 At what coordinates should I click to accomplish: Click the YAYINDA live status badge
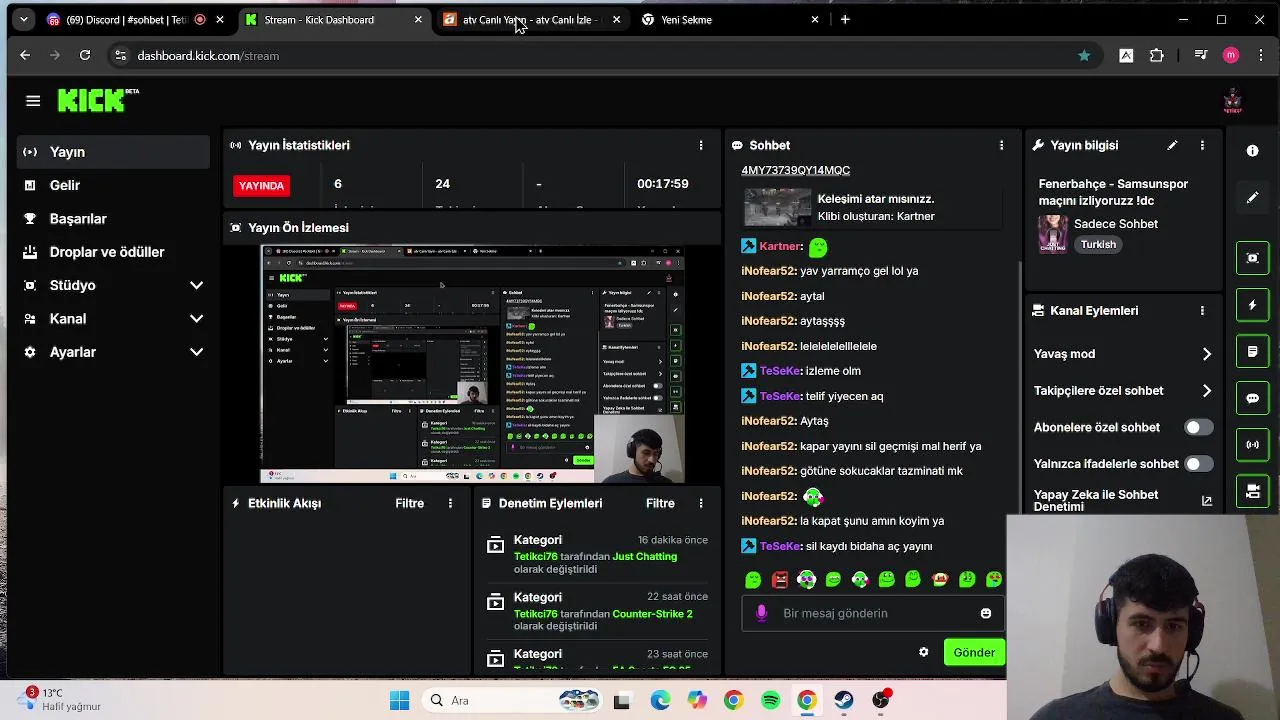coord(261,185)
